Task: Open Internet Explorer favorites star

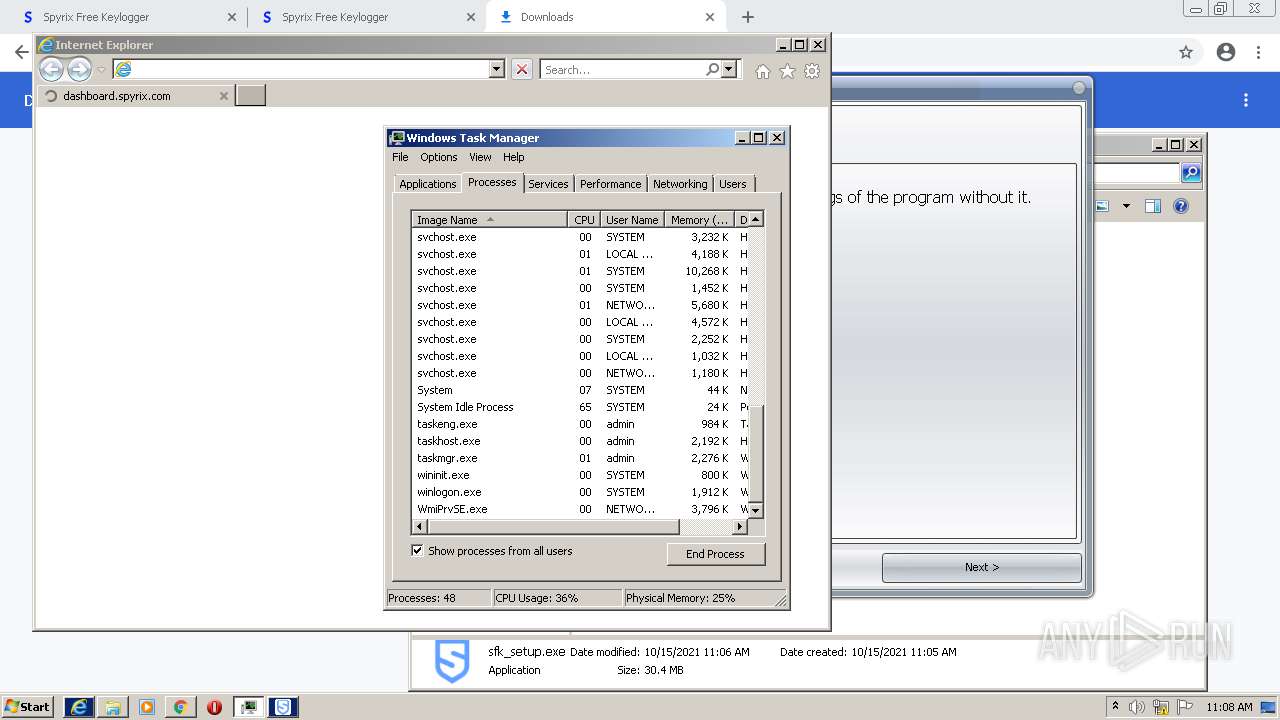Action: pos(787,71)
